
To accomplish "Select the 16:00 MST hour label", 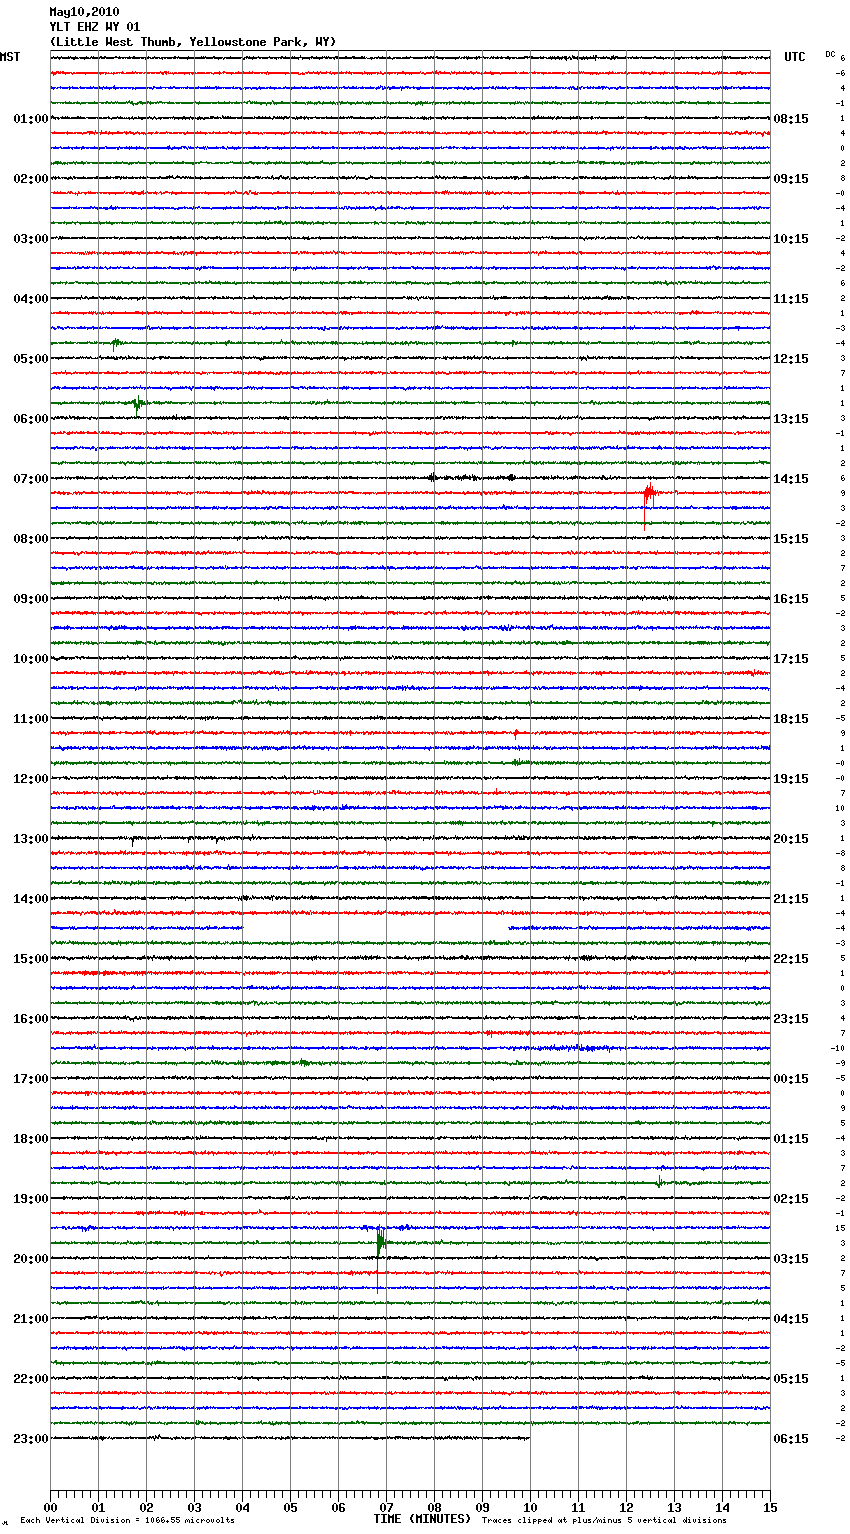I will point(31,1019).
